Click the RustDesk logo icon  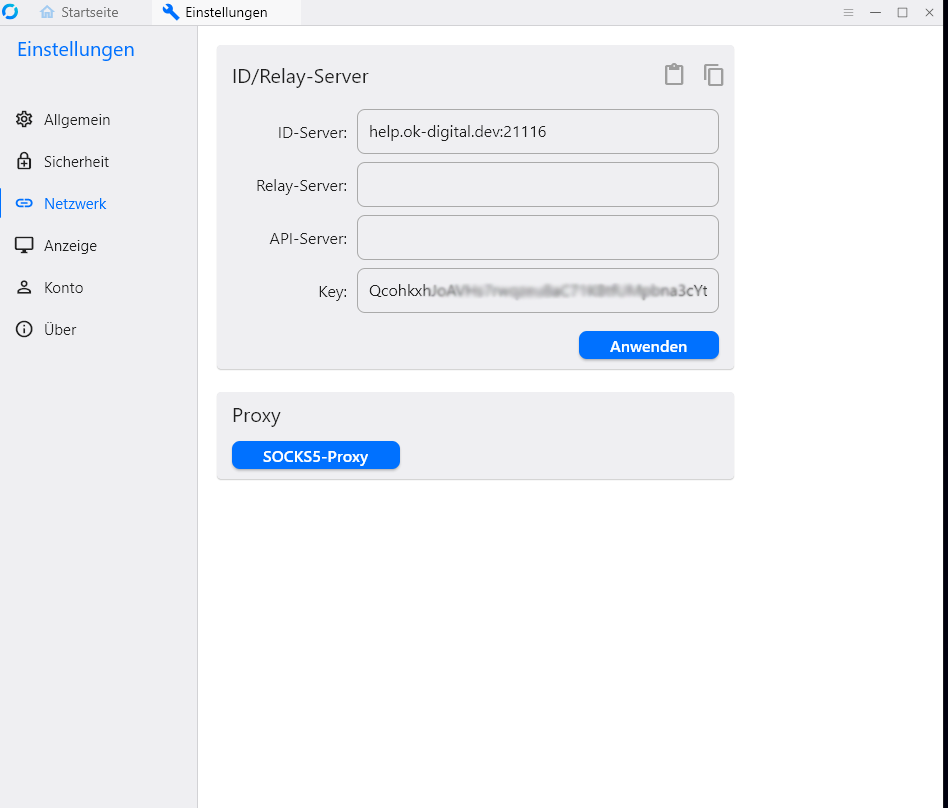pos(11,12)
